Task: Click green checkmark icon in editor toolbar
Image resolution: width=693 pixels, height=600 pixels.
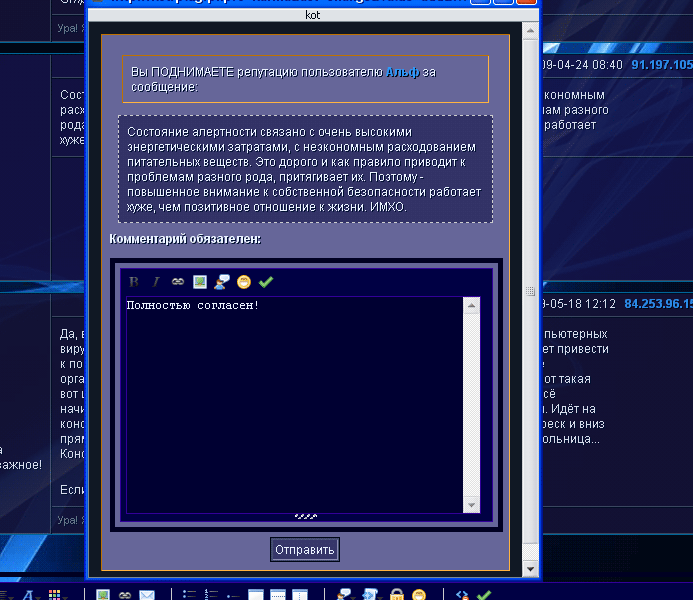Action: [x=265, y=282]
